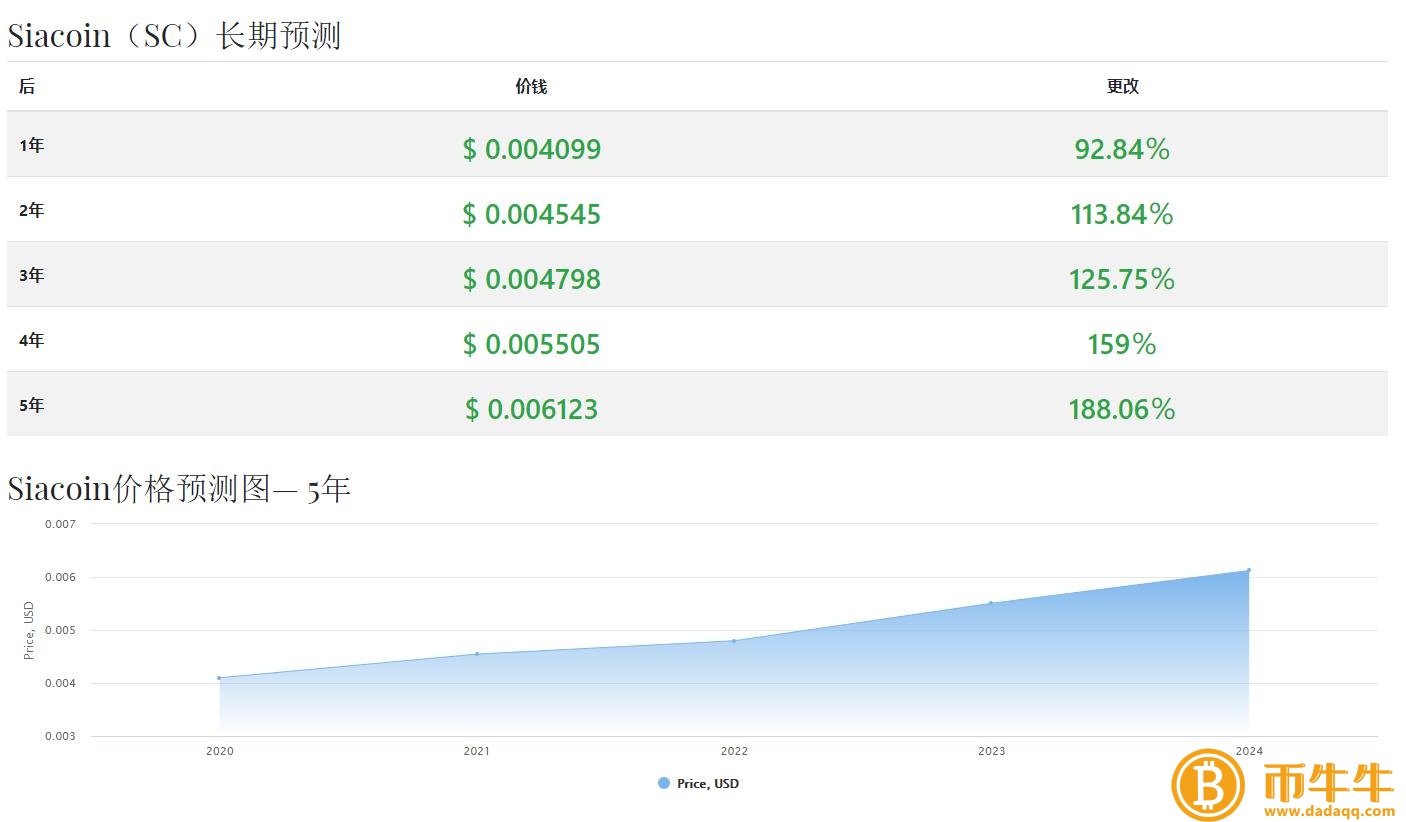Screen dimensions: 1406x822
Task: Click the Siacoin价格预测图— 5年 chart title
Action: (180, 488)
